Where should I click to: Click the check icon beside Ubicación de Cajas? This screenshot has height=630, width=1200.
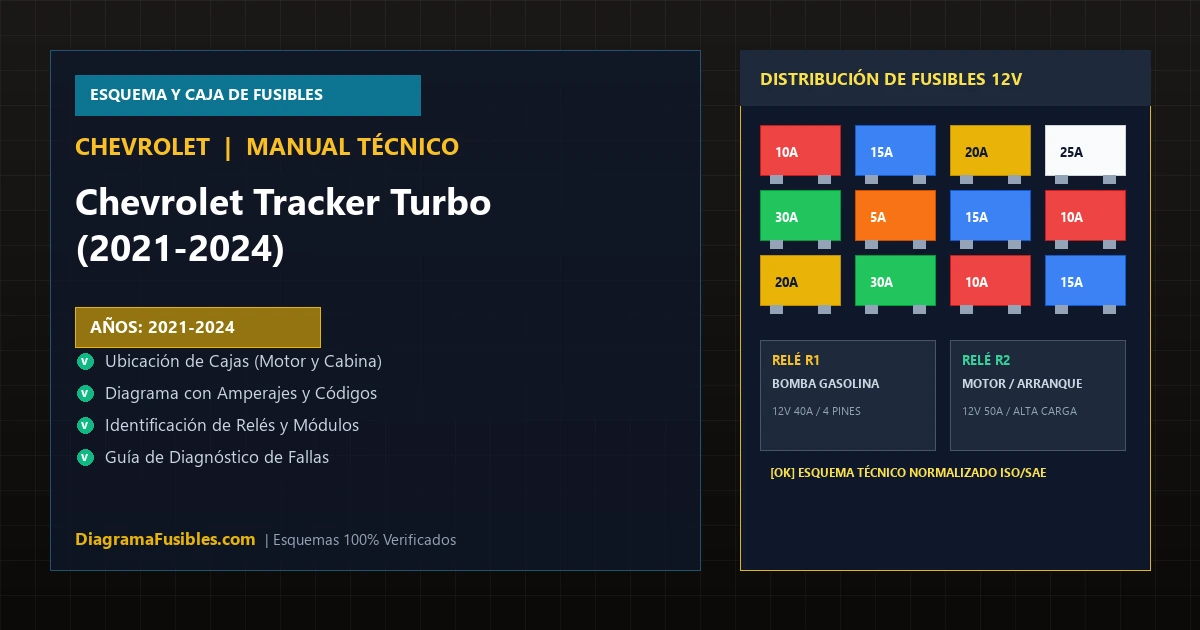[85, 362]
